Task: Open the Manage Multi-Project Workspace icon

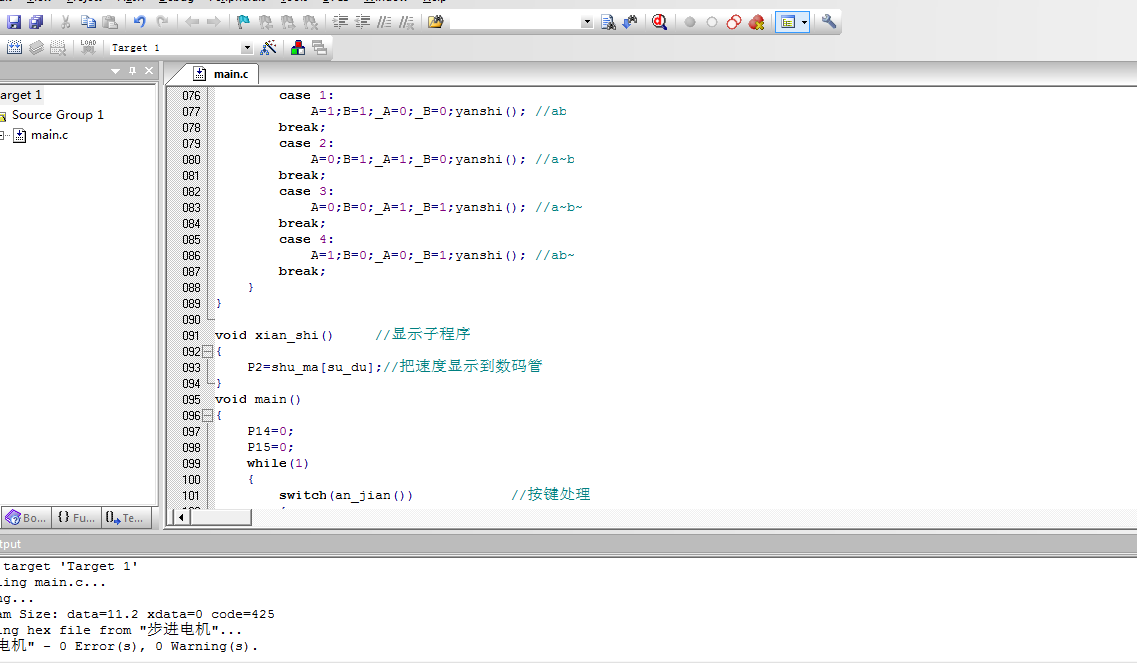Action: tap(319, 48)
